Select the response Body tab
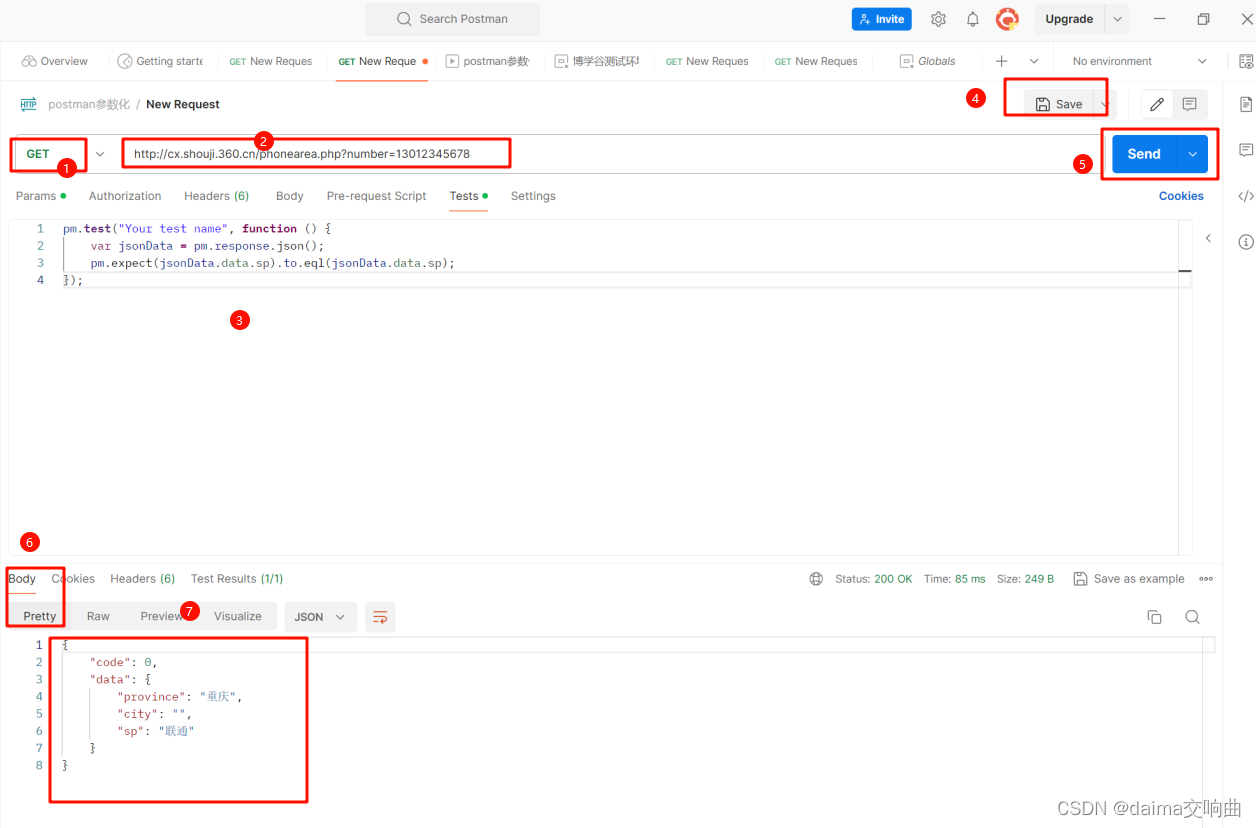 [22, 579]
